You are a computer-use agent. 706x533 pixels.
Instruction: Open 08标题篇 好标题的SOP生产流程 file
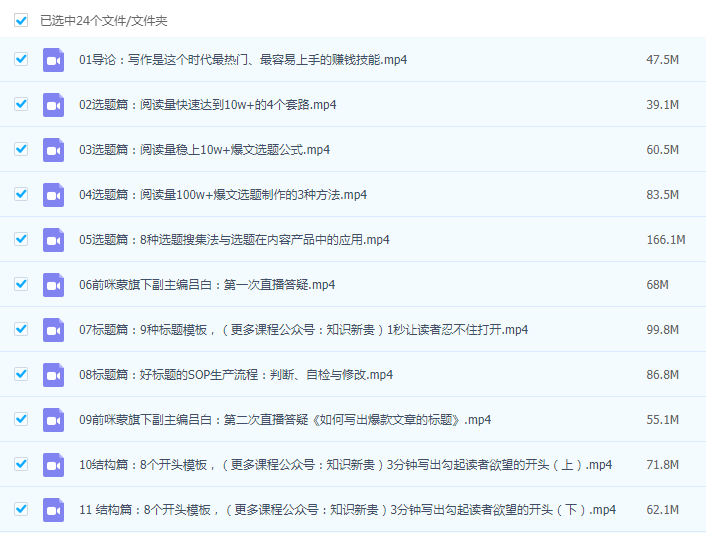236,375
